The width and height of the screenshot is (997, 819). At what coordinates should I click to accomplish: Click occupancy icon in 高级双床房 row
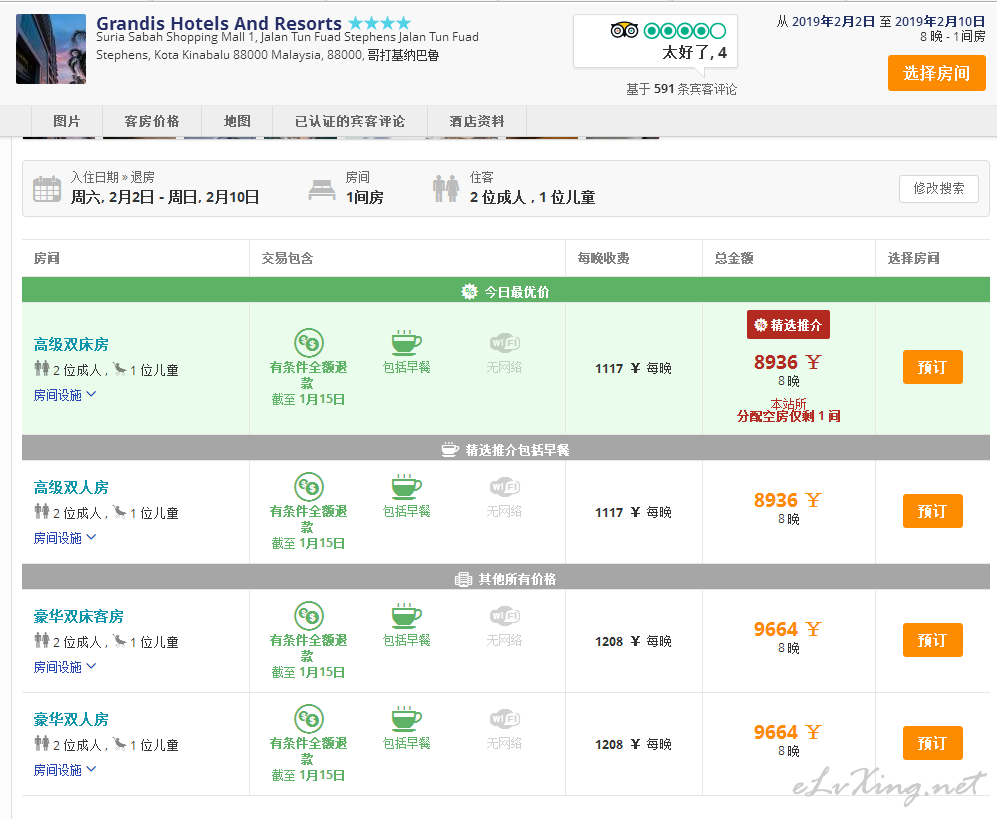click(x=42, y=368)
